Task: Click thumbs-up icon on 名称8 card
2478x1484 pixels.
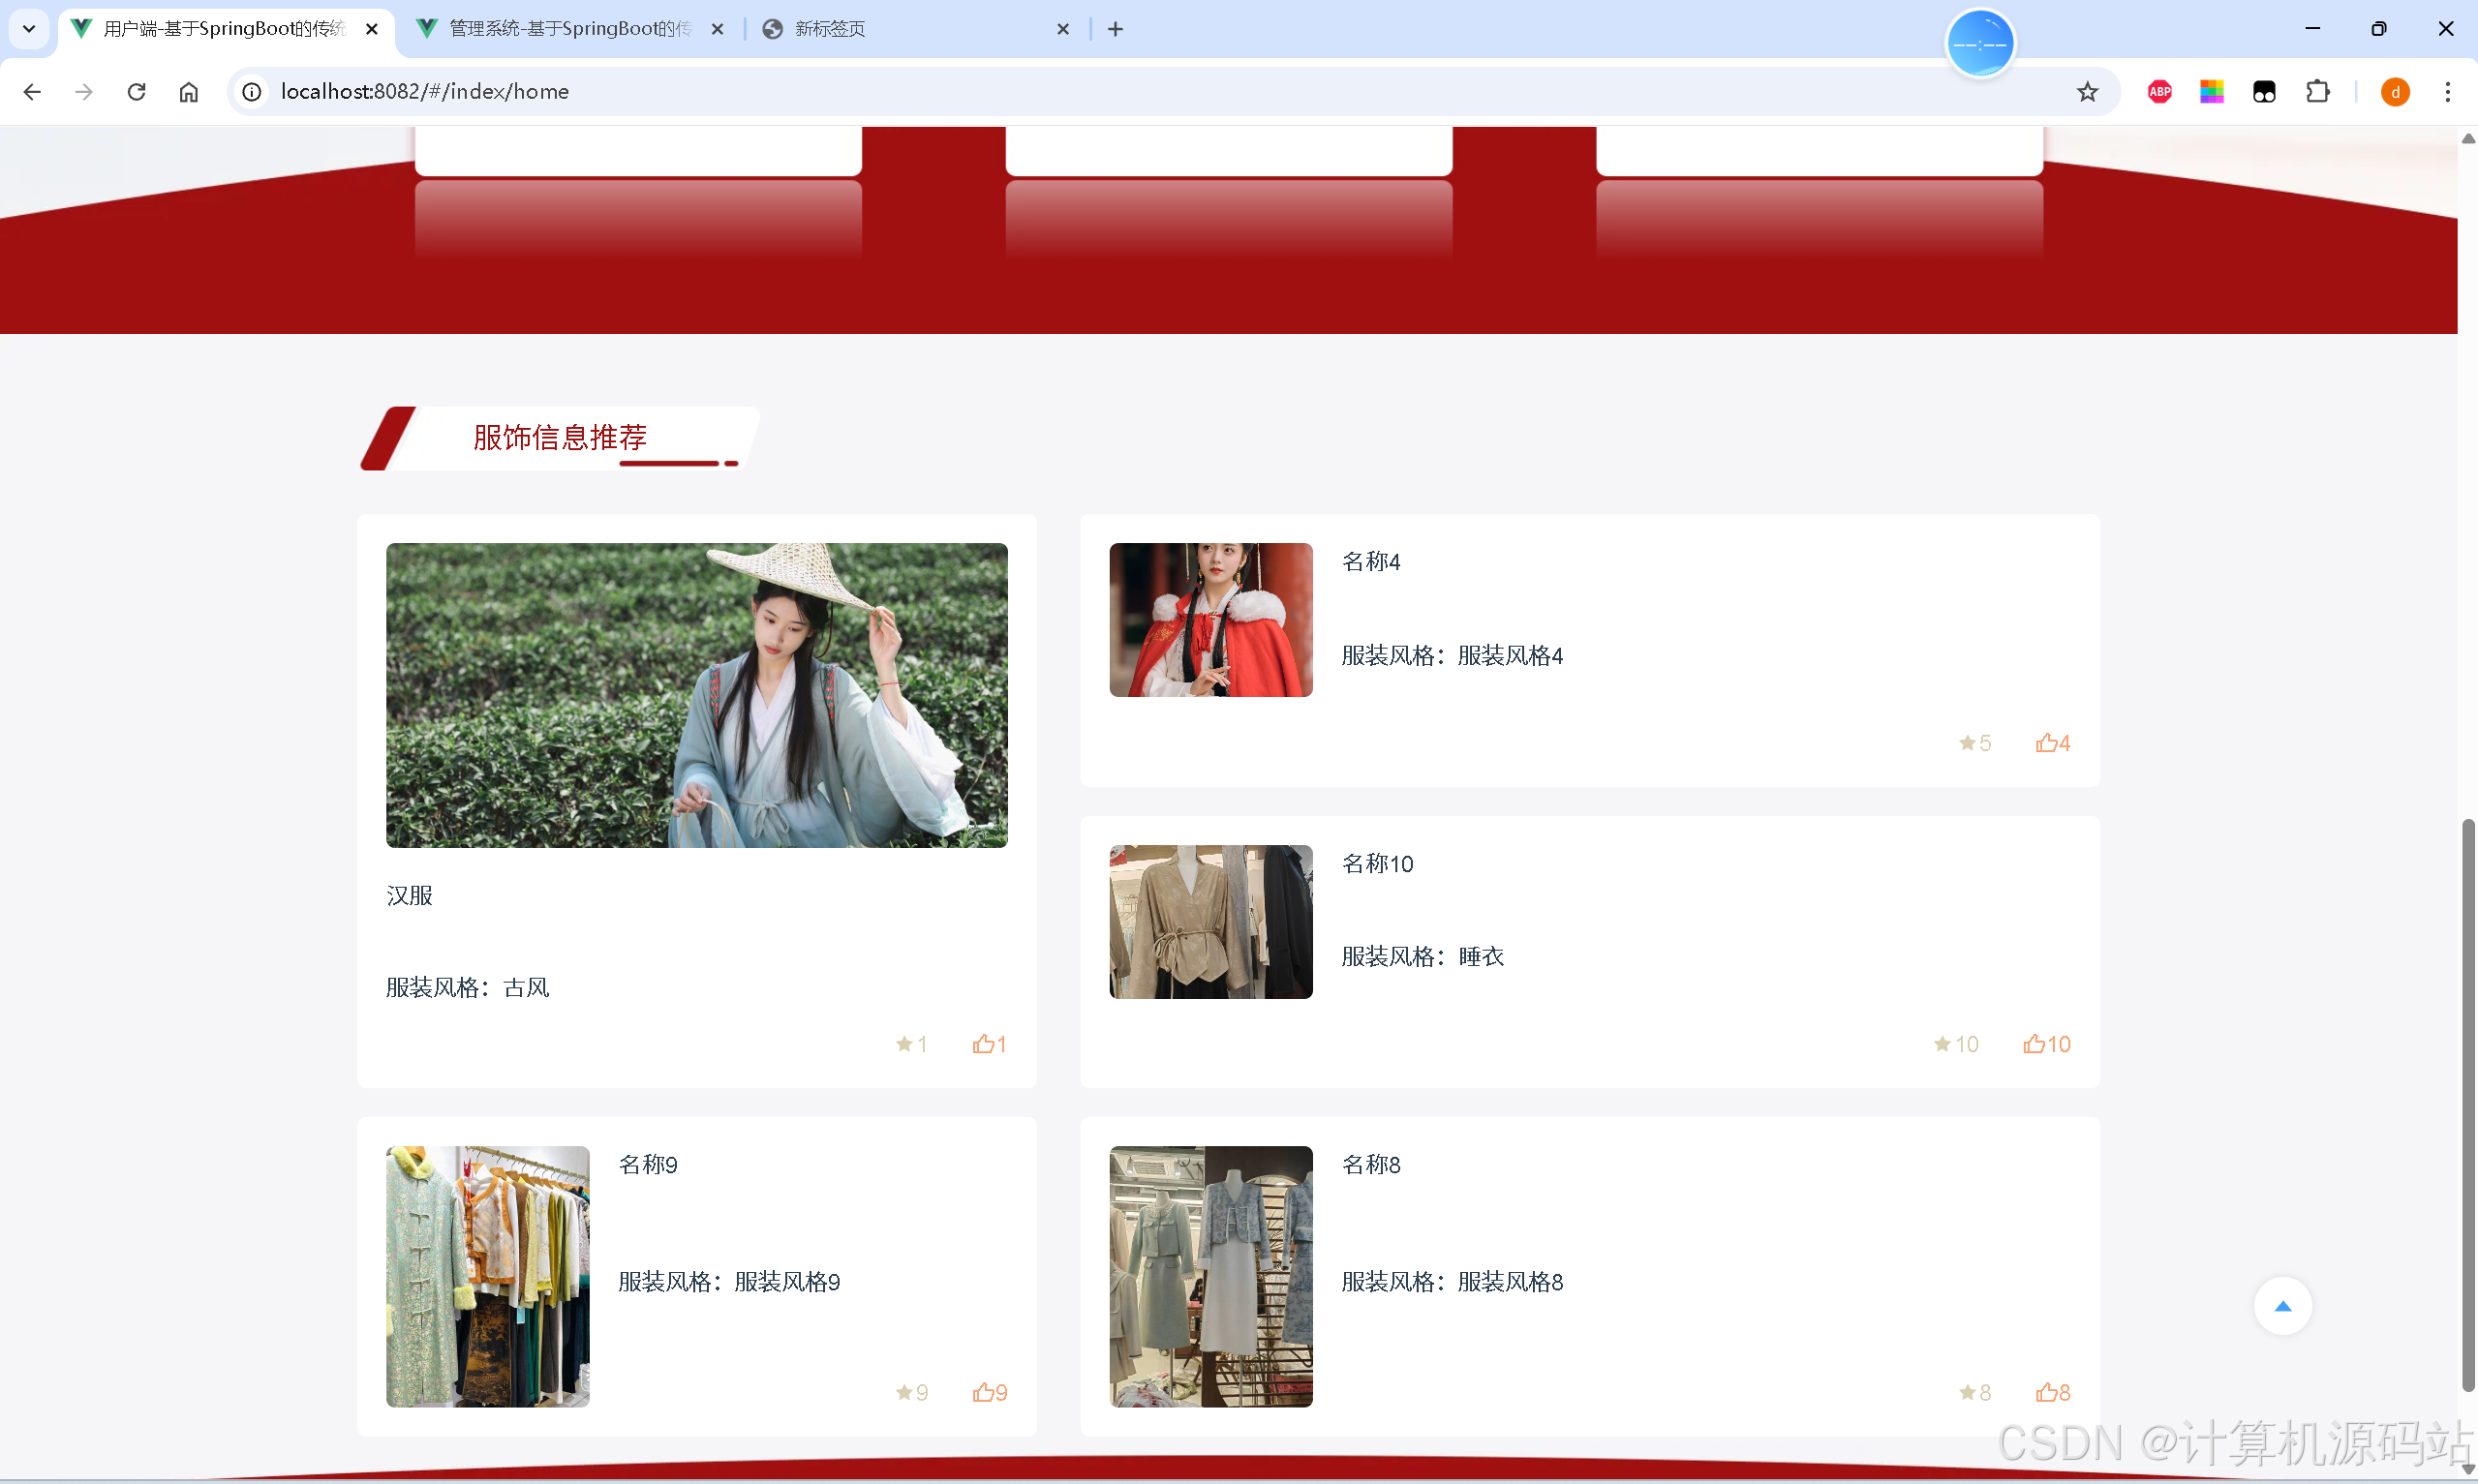Action: [x=2045, y=1392]
